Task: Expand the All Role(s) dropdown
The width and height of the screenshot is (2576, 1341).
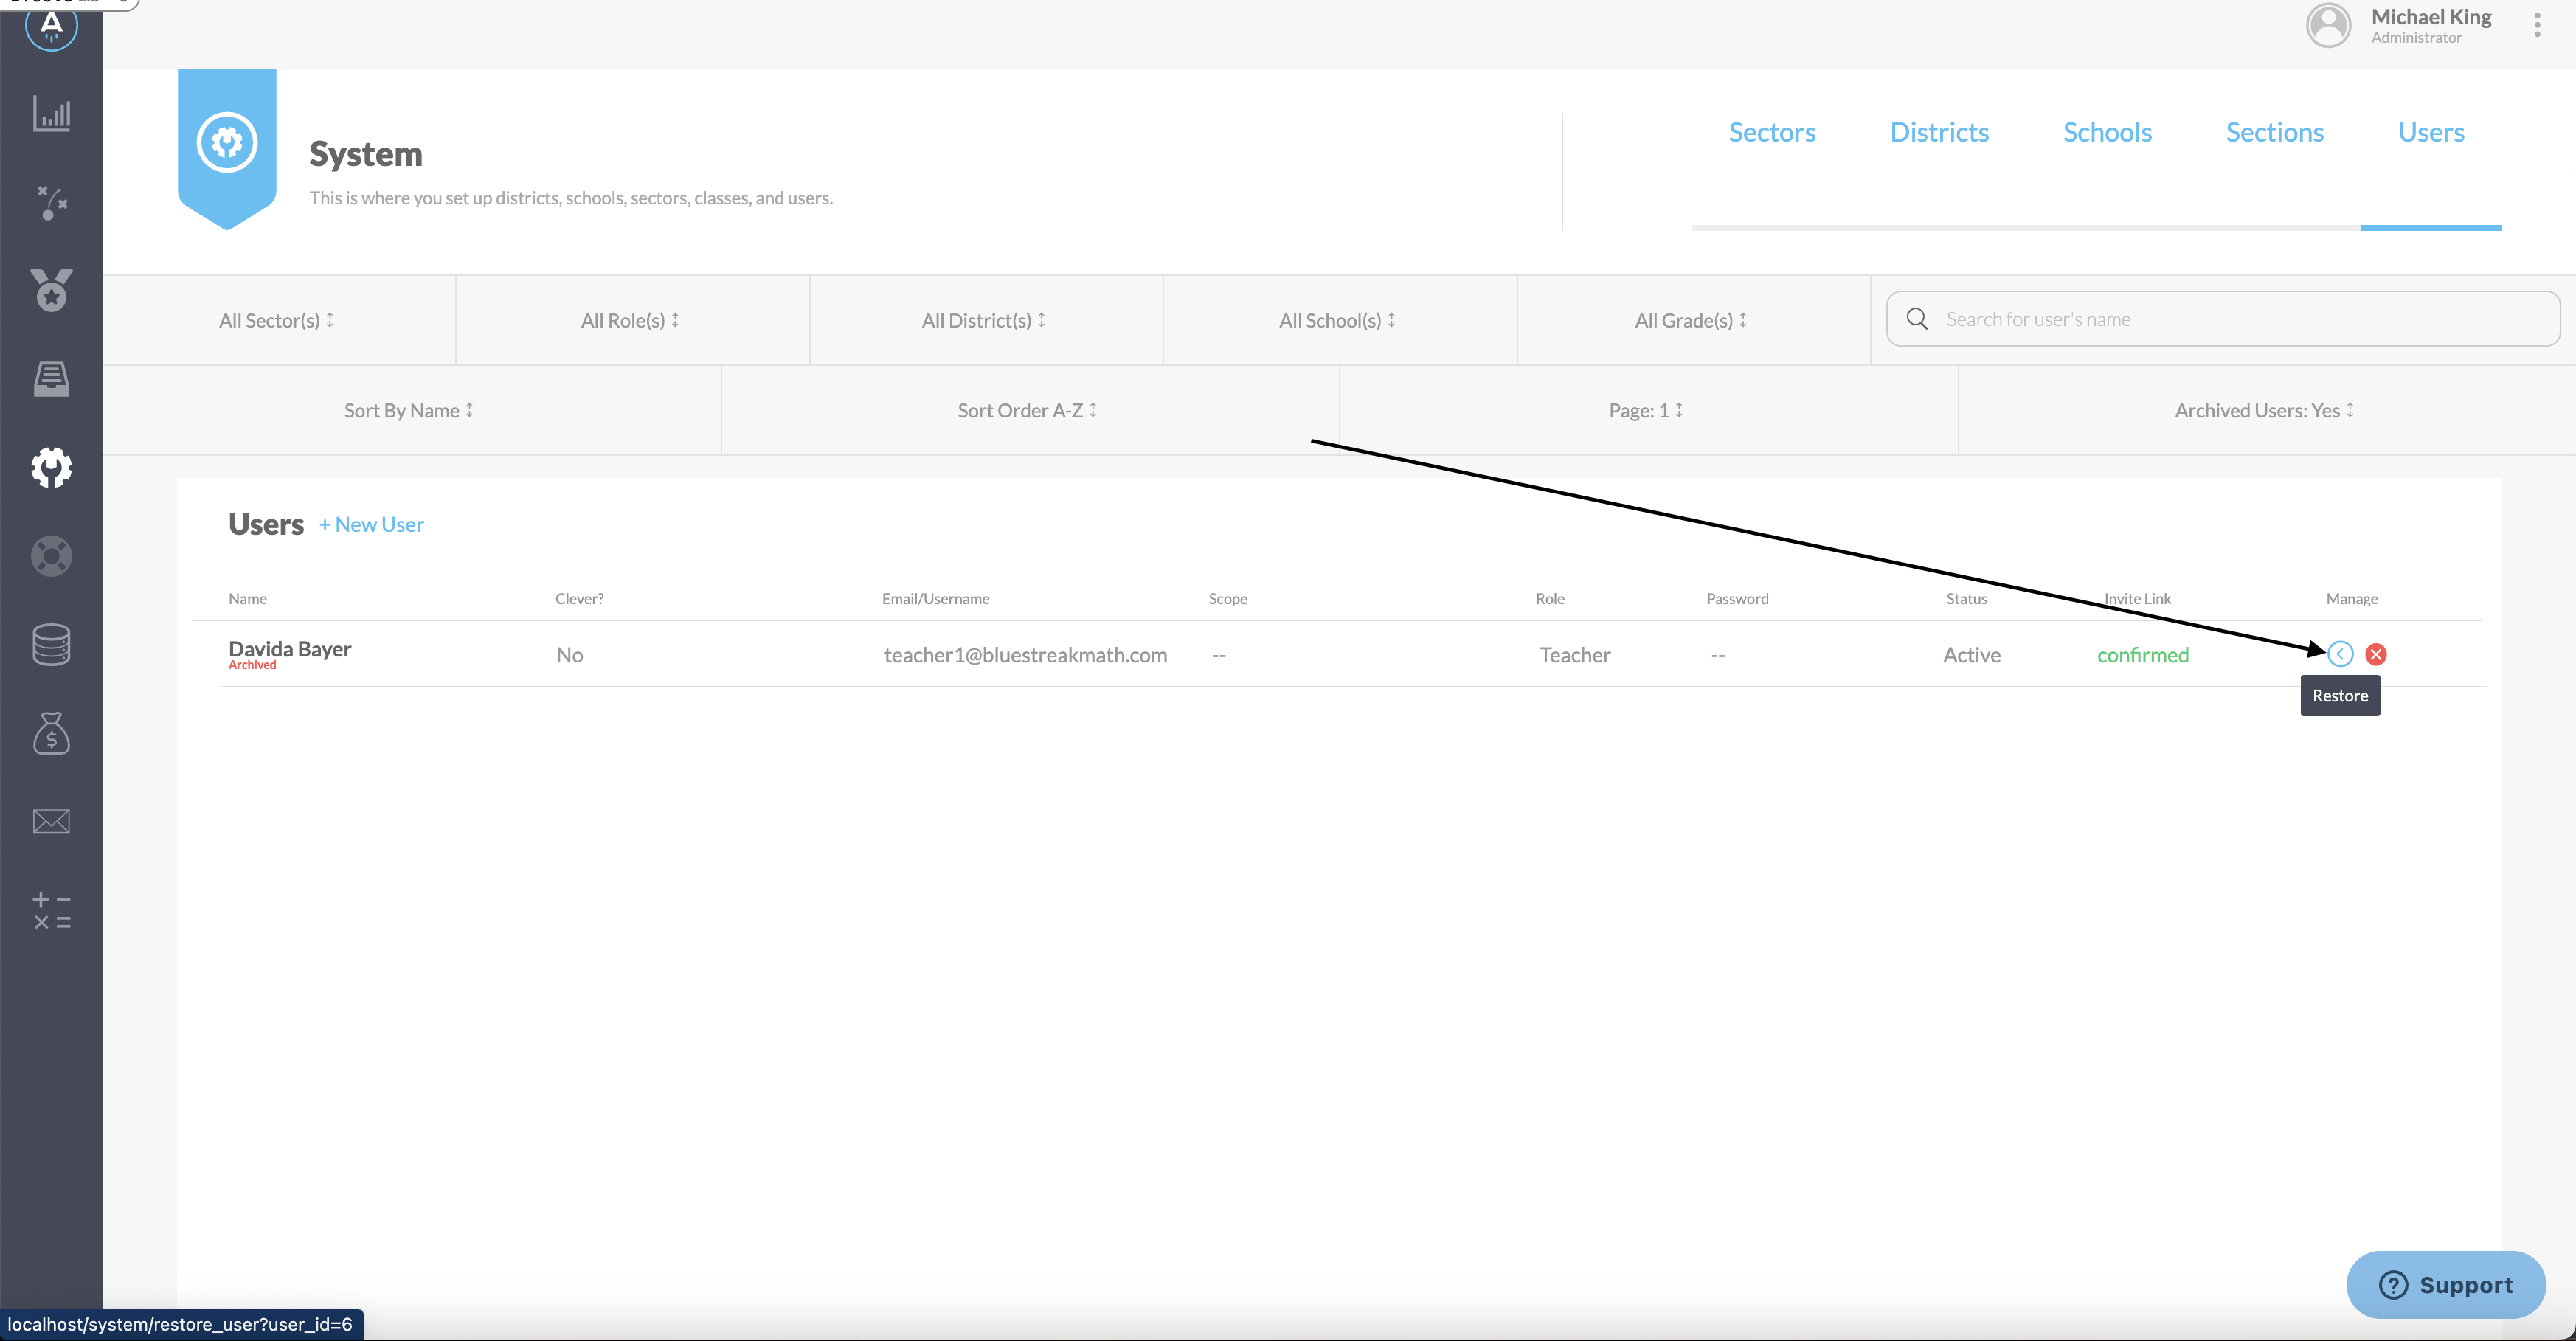Action: [x=631, y=320]
